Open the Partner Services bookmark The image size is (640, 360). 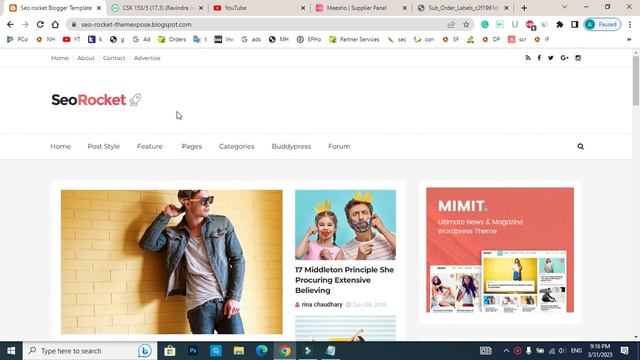354,39
